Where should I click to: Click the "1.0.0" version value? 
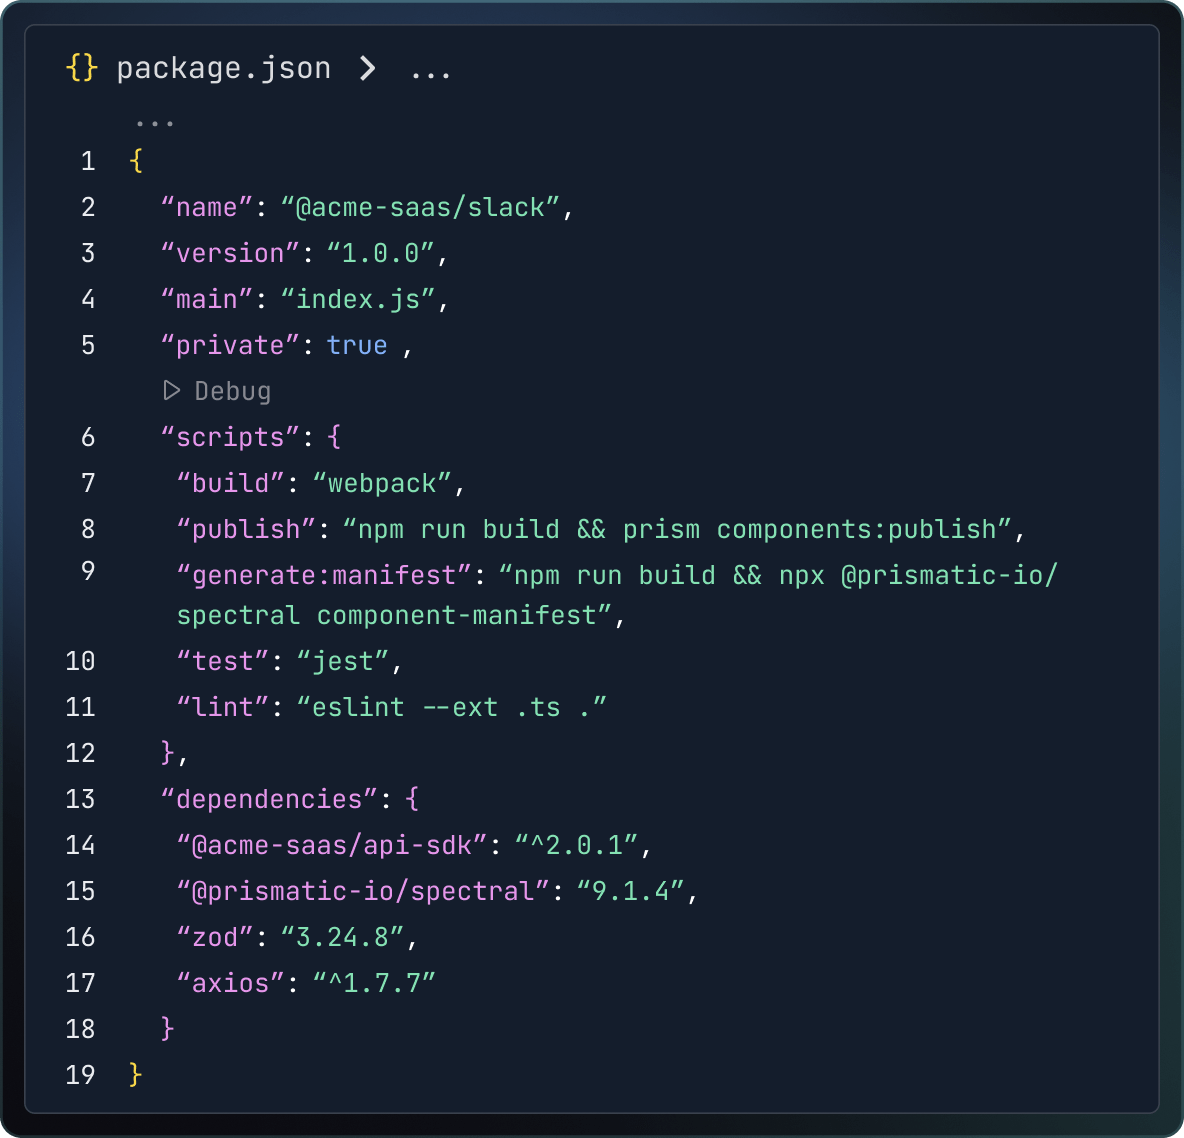tap(381, 253)
